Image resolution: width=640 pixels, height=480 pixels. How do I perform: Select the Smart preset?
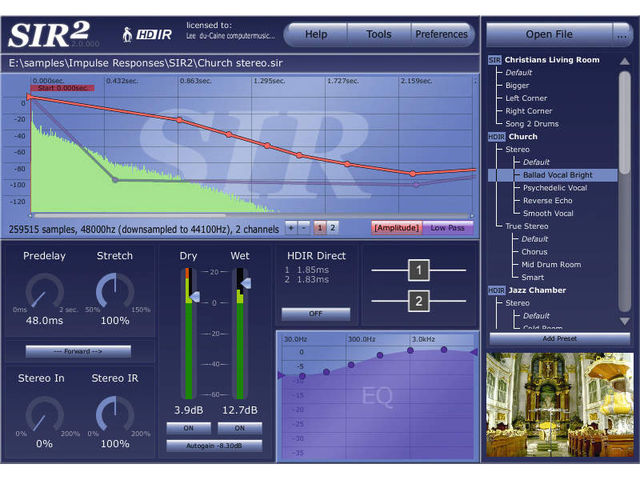click(x=532, y=278)
